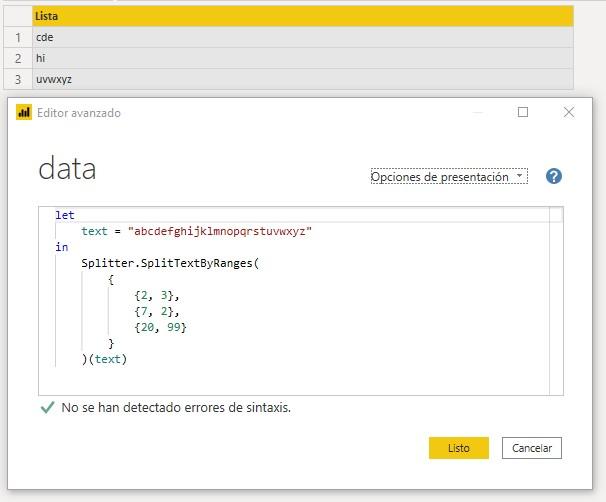606x502 pixels.
Task: Click the data query title
Action: click(67, 168)
